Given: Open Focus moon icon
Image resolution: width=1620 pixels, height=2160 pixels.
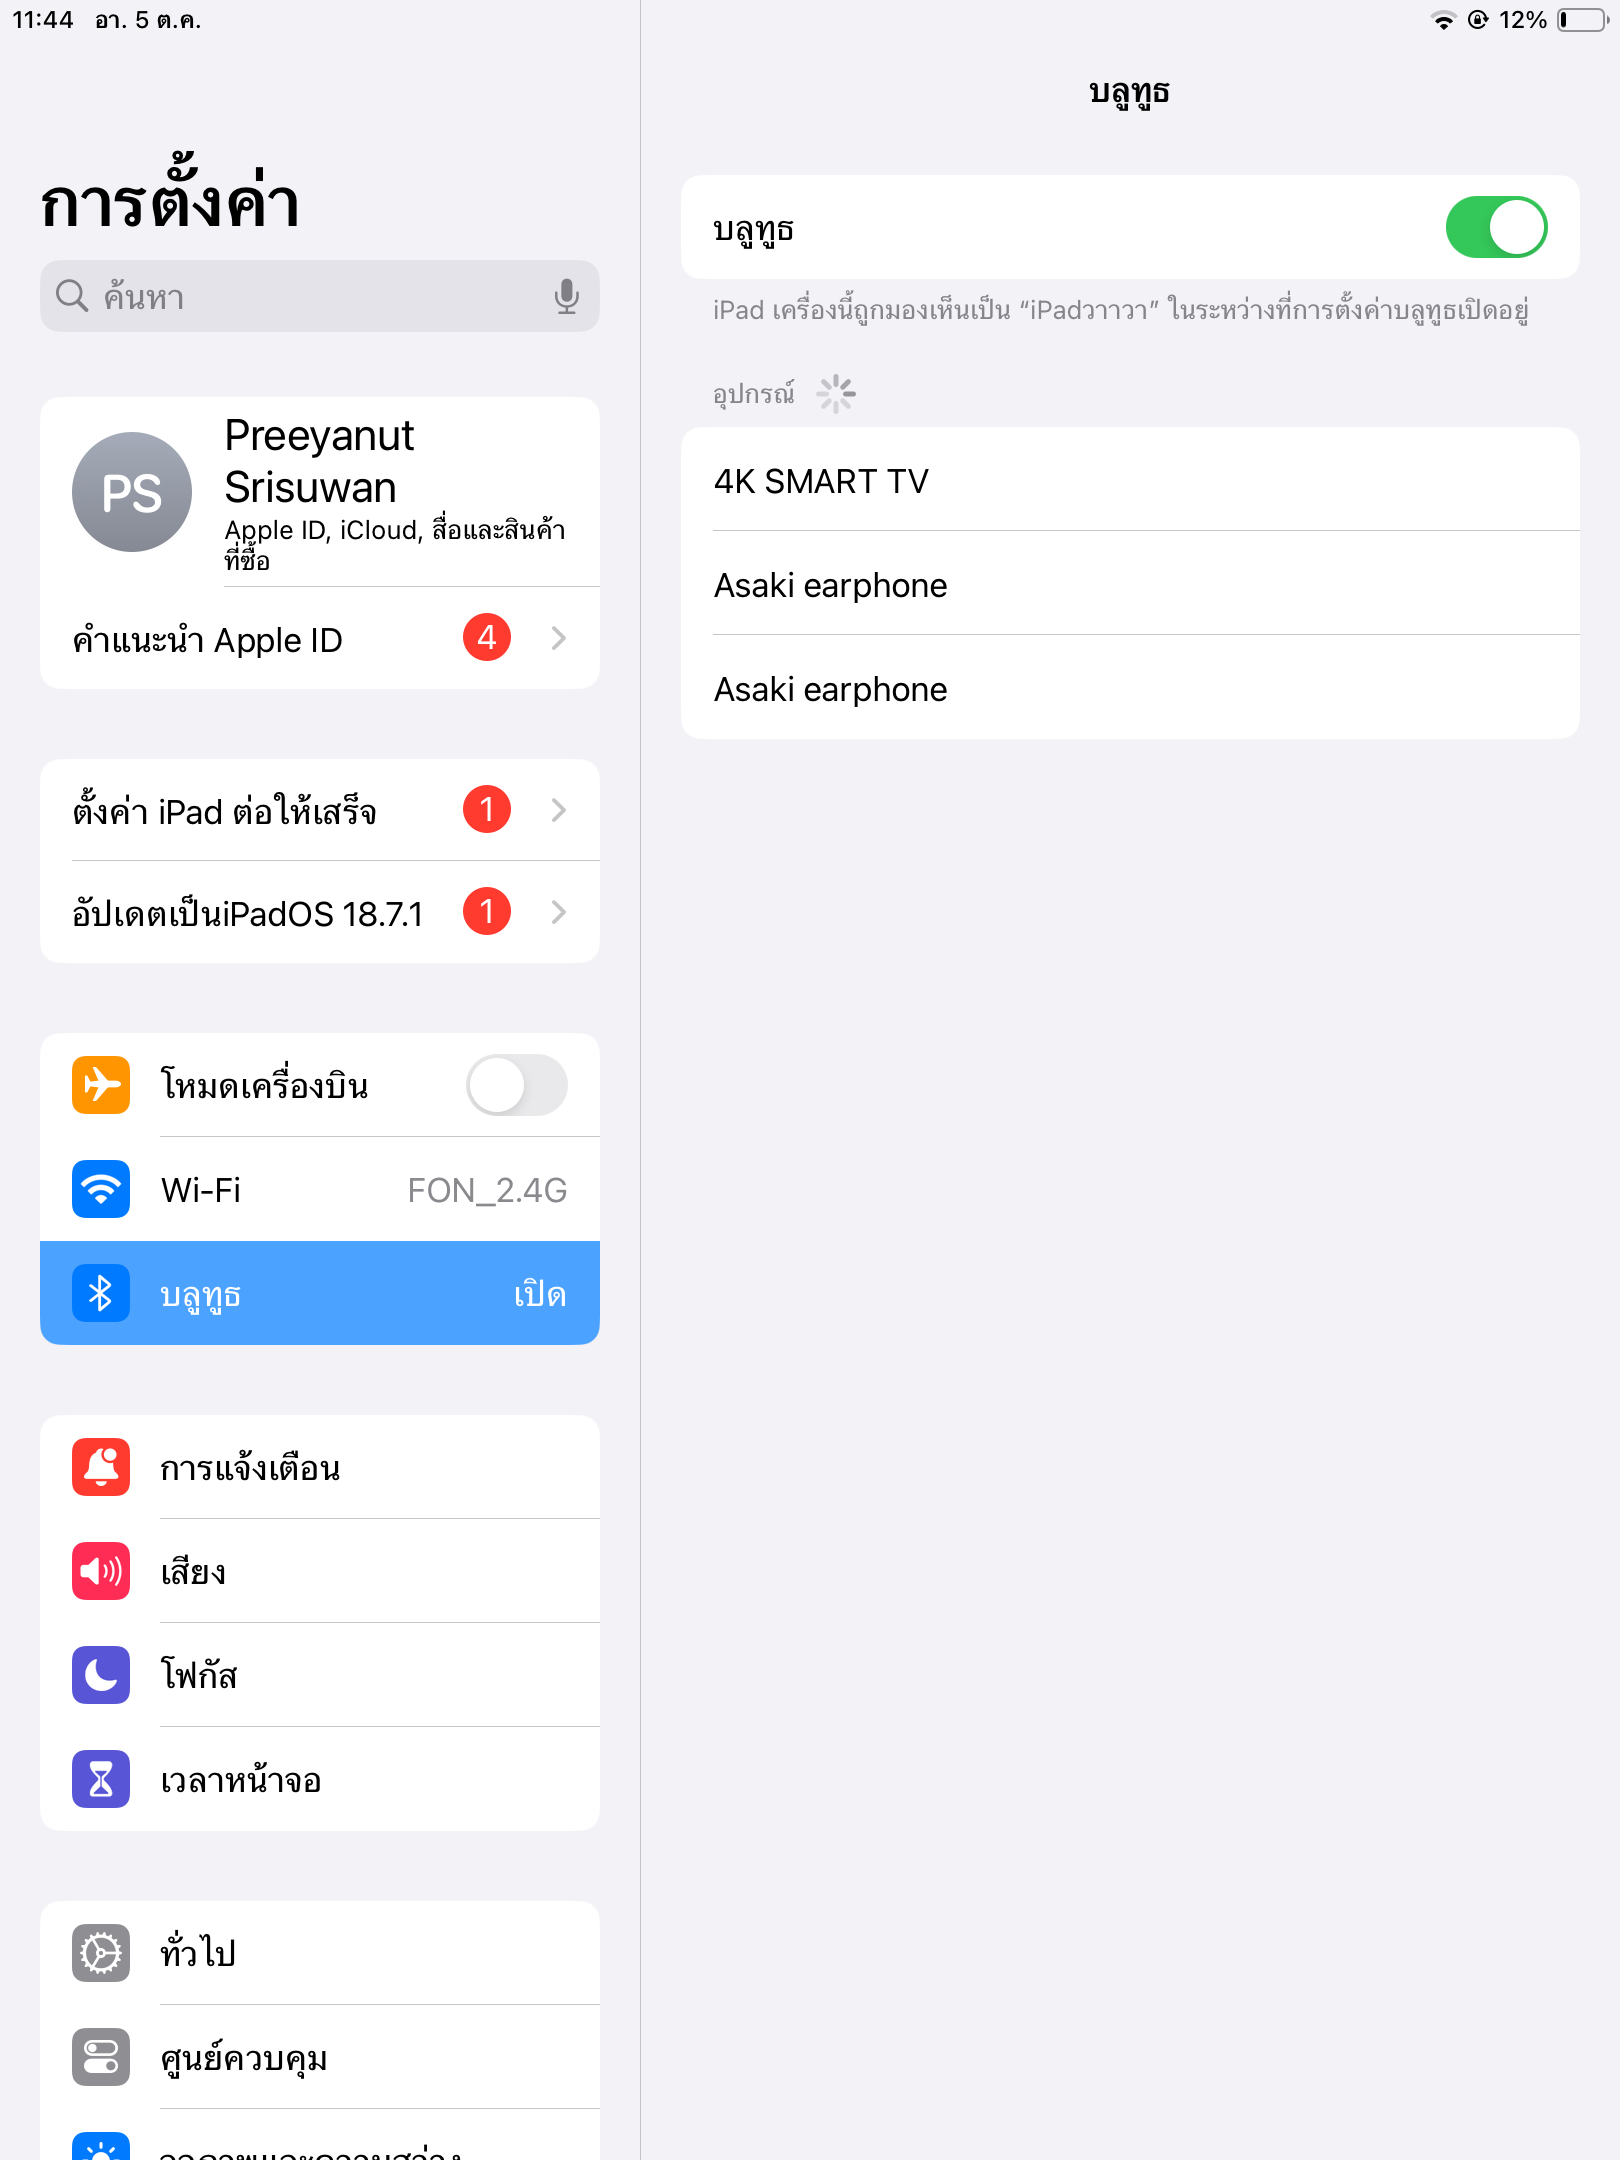Looking at the screenshot, I should click(x=101, y=1675).
